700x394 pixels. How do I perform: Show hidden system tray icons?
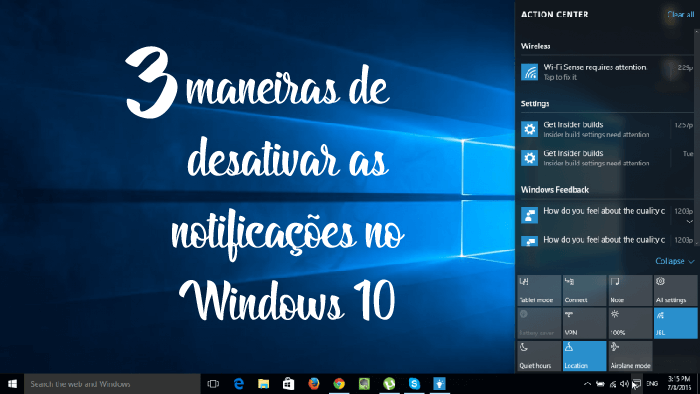pos(588,384)
